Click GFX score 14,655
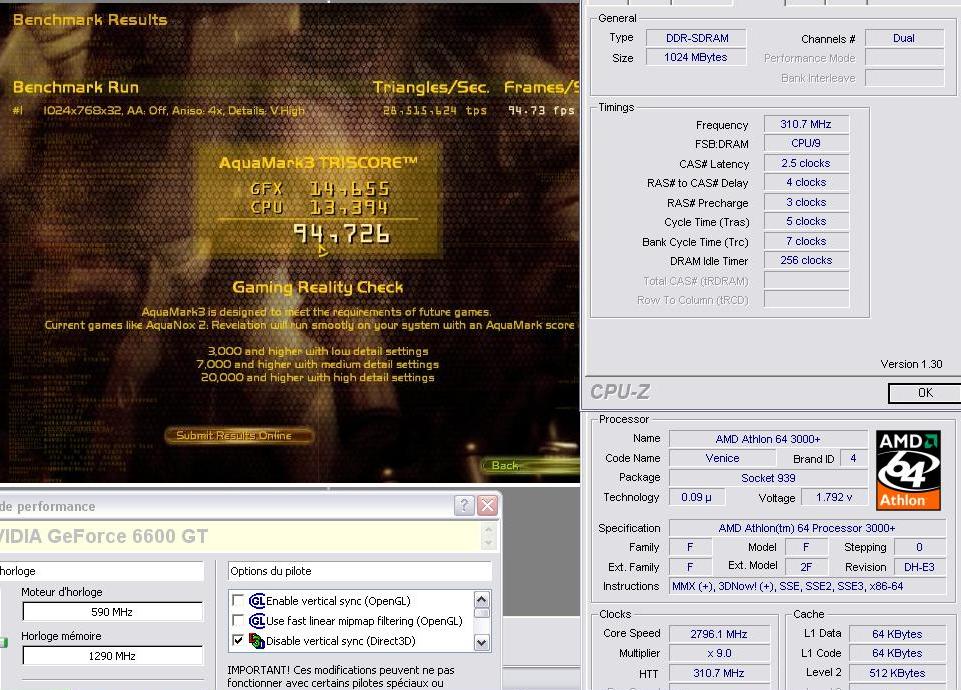 coord(349,189)
